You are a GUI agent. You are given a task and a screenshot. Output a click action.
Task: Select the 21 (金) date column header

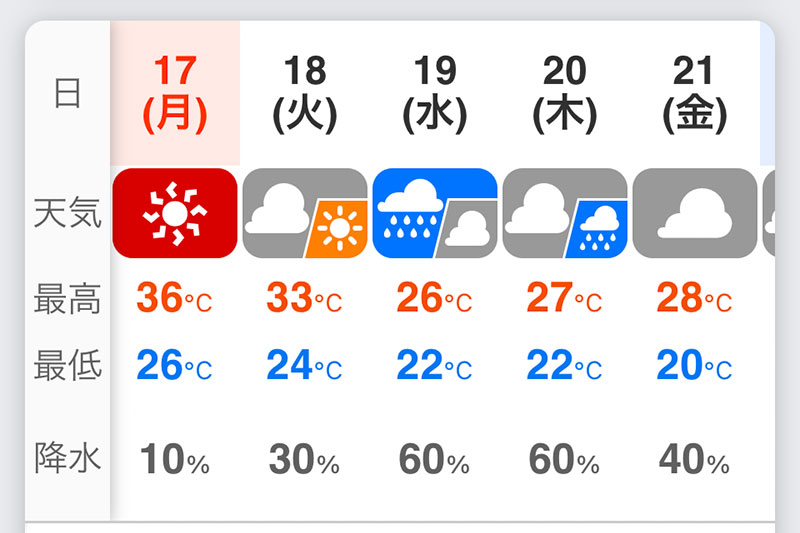(x=695, y=94)
